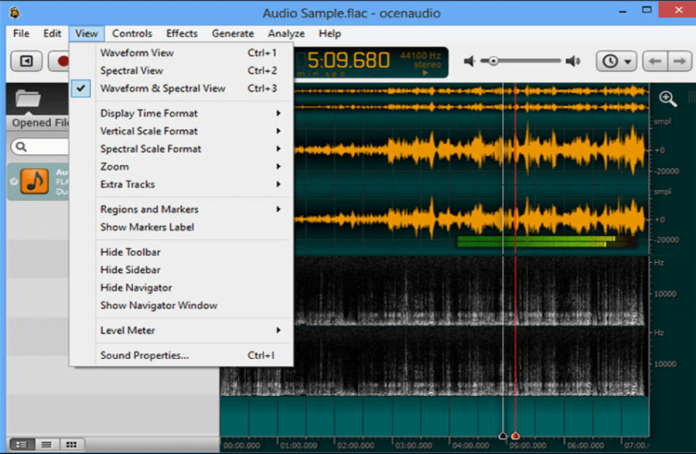This screenshot has width=696, height=454.
Task: Enable Waveform View only
Action: [136, 53]
